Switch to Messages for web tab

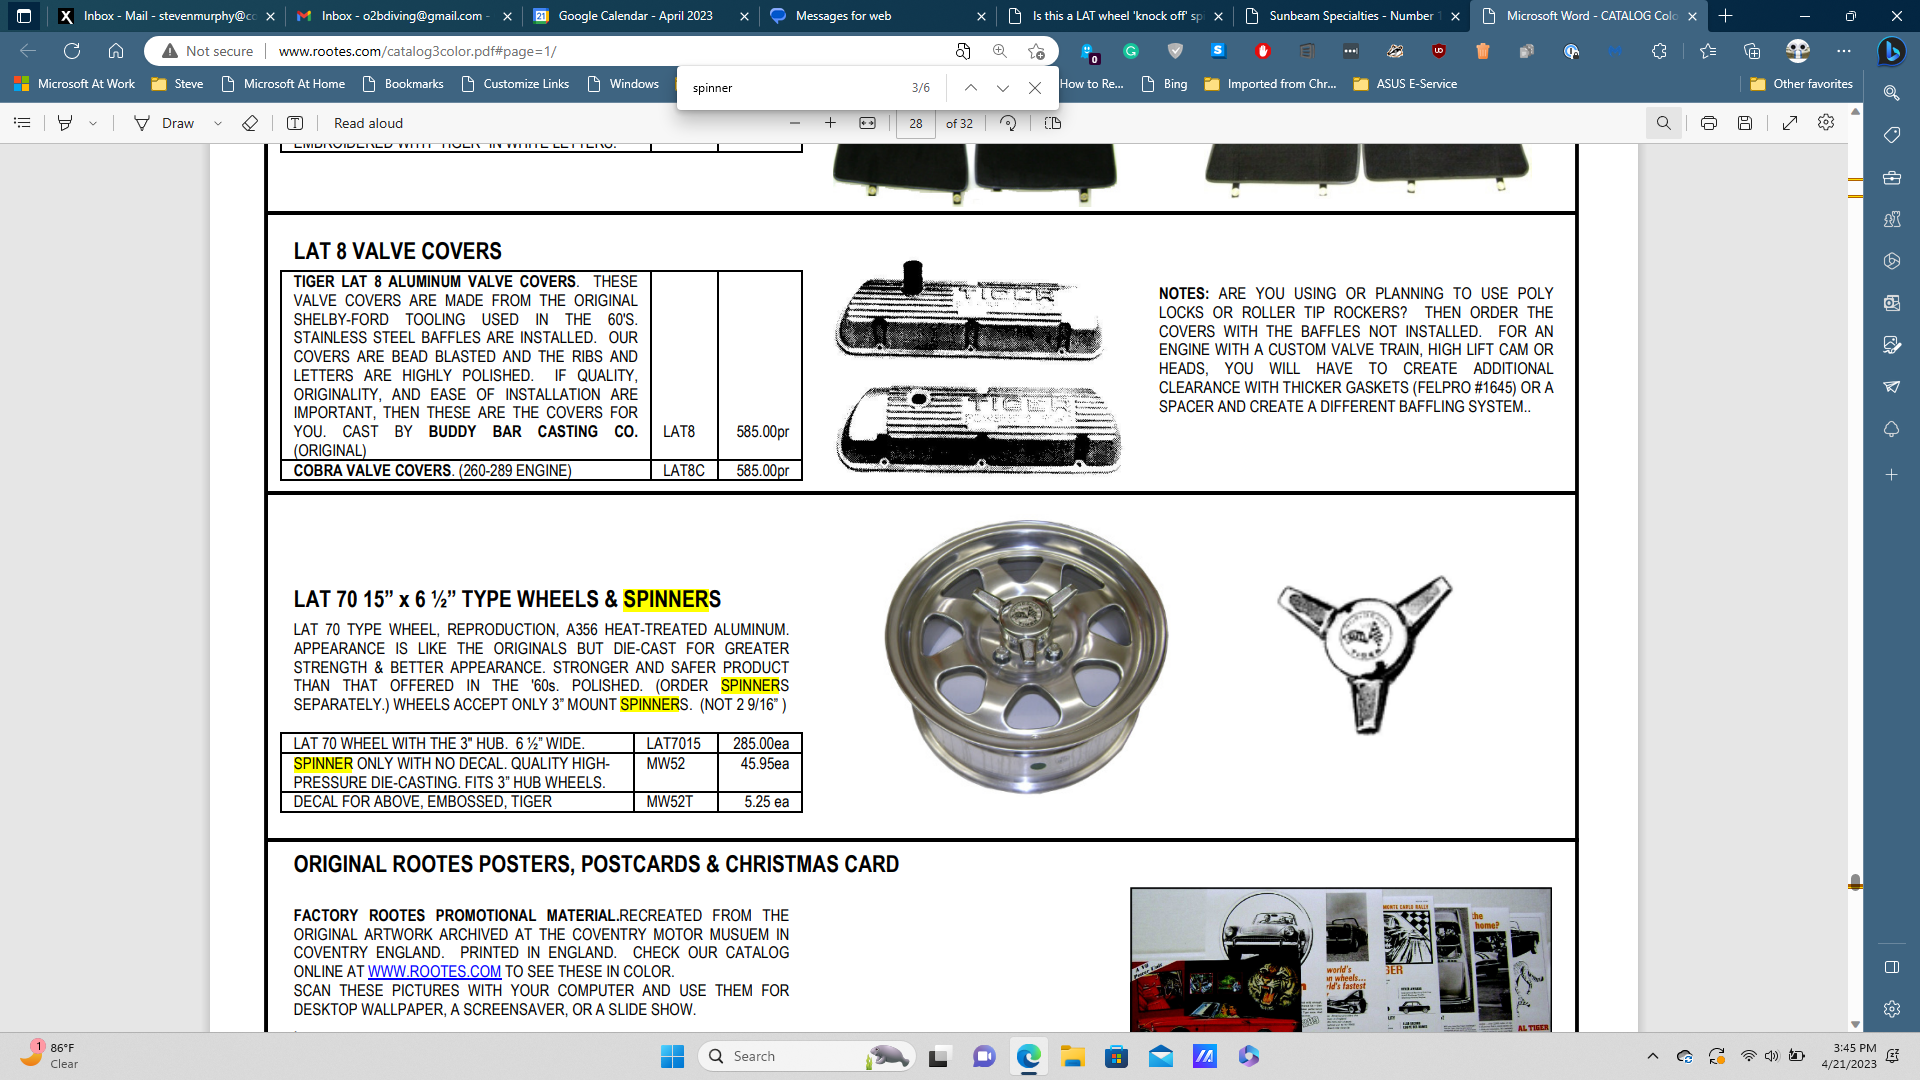click(876, 16)
